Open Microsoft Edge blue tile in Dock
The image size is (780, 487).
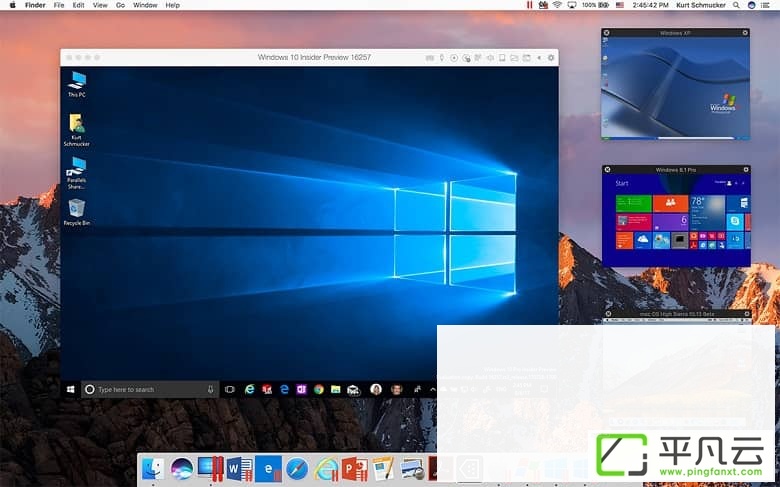(268, 469)
